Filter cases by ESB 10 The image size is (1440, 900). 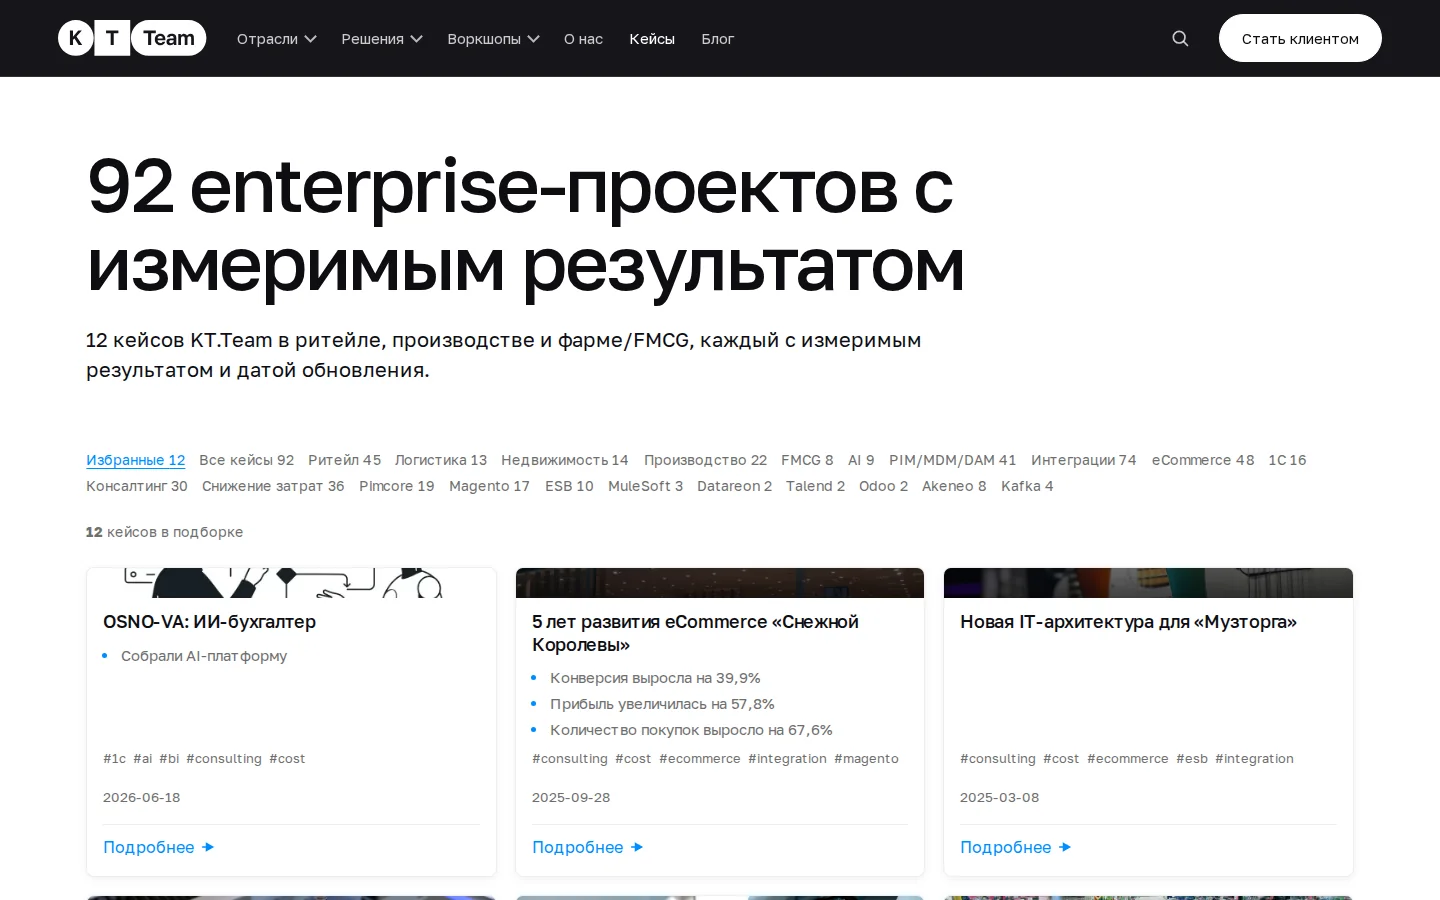[569, 486]
